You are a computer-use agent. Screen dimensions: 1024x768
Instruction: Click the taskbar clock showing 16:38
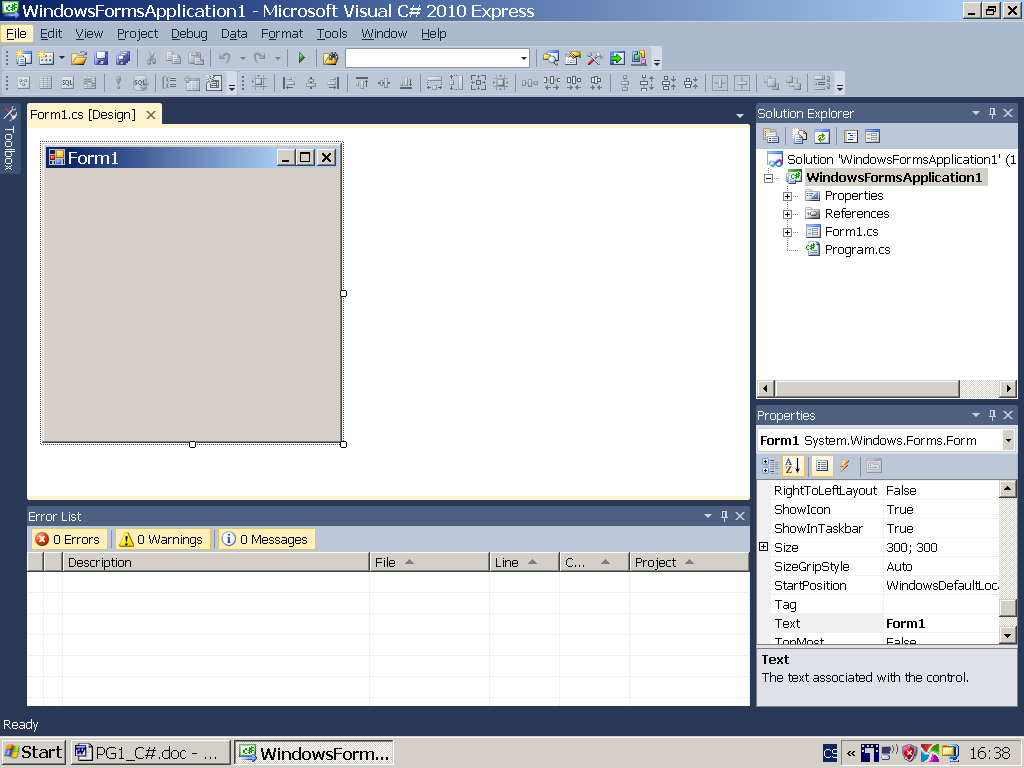point(990,753)
